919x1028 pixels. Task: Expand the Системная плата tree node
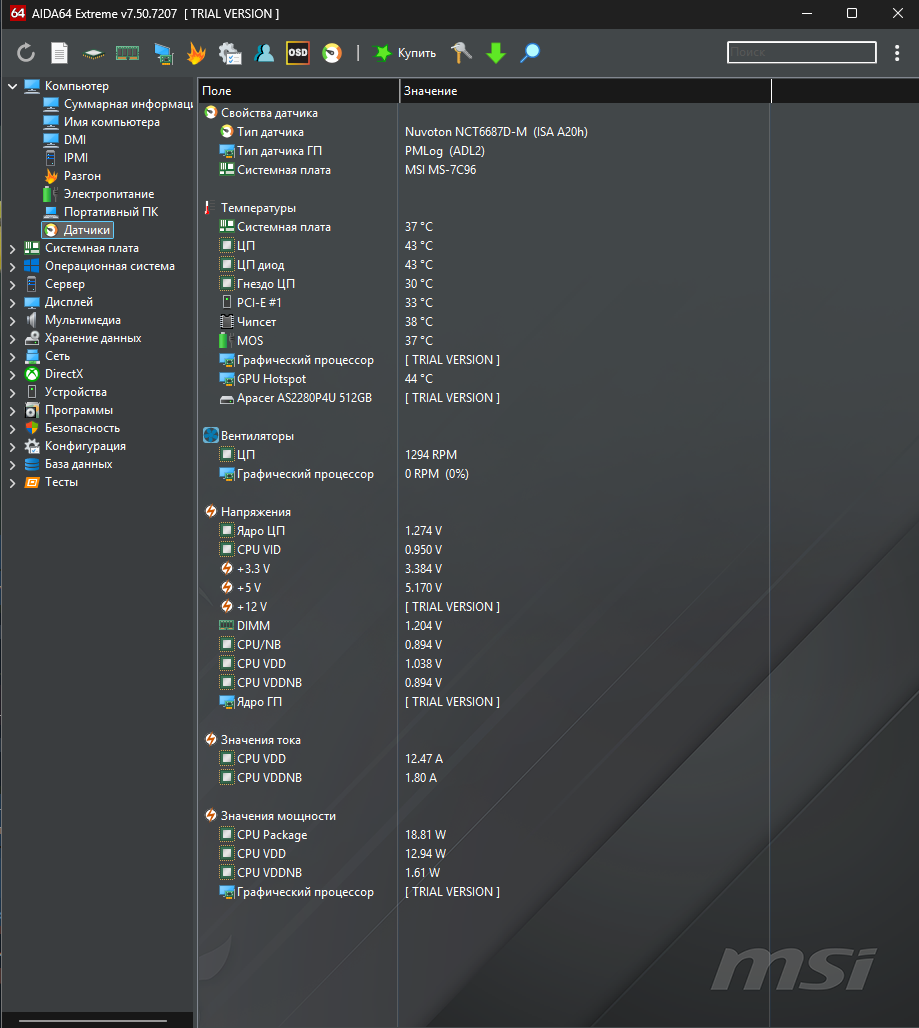(x=12, y=248)
